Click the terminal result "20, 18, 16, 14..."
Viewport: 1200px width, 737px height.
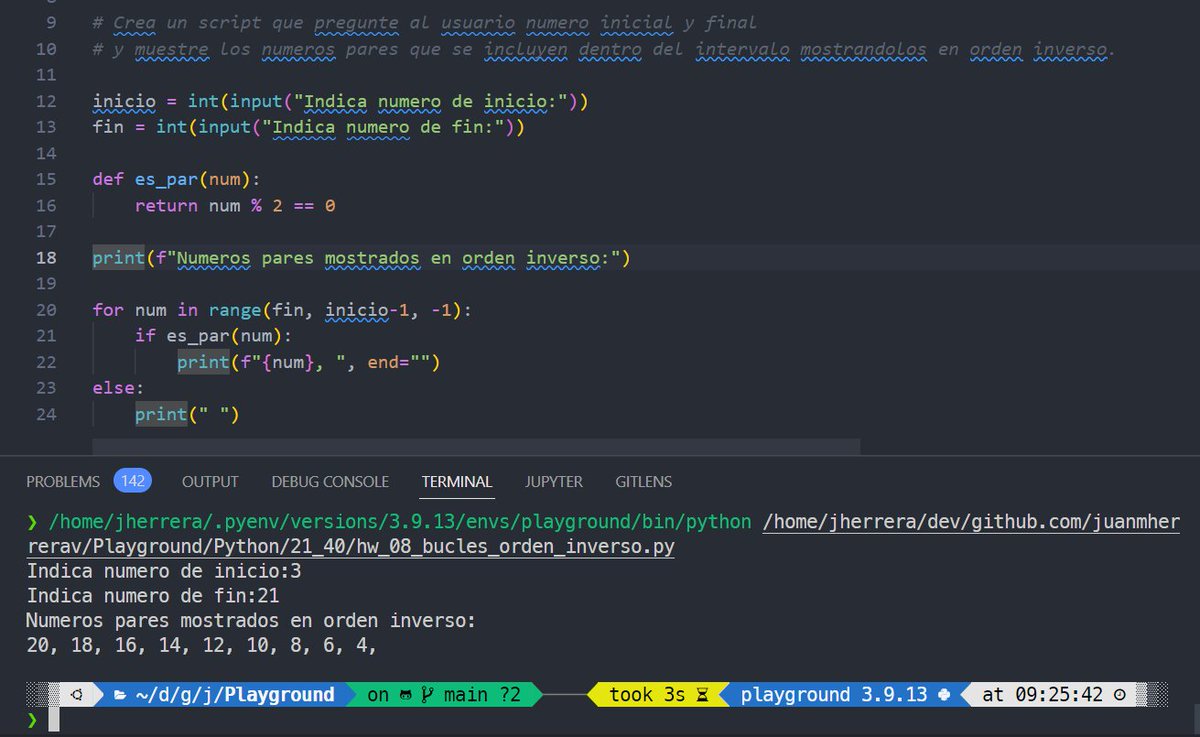202,647
